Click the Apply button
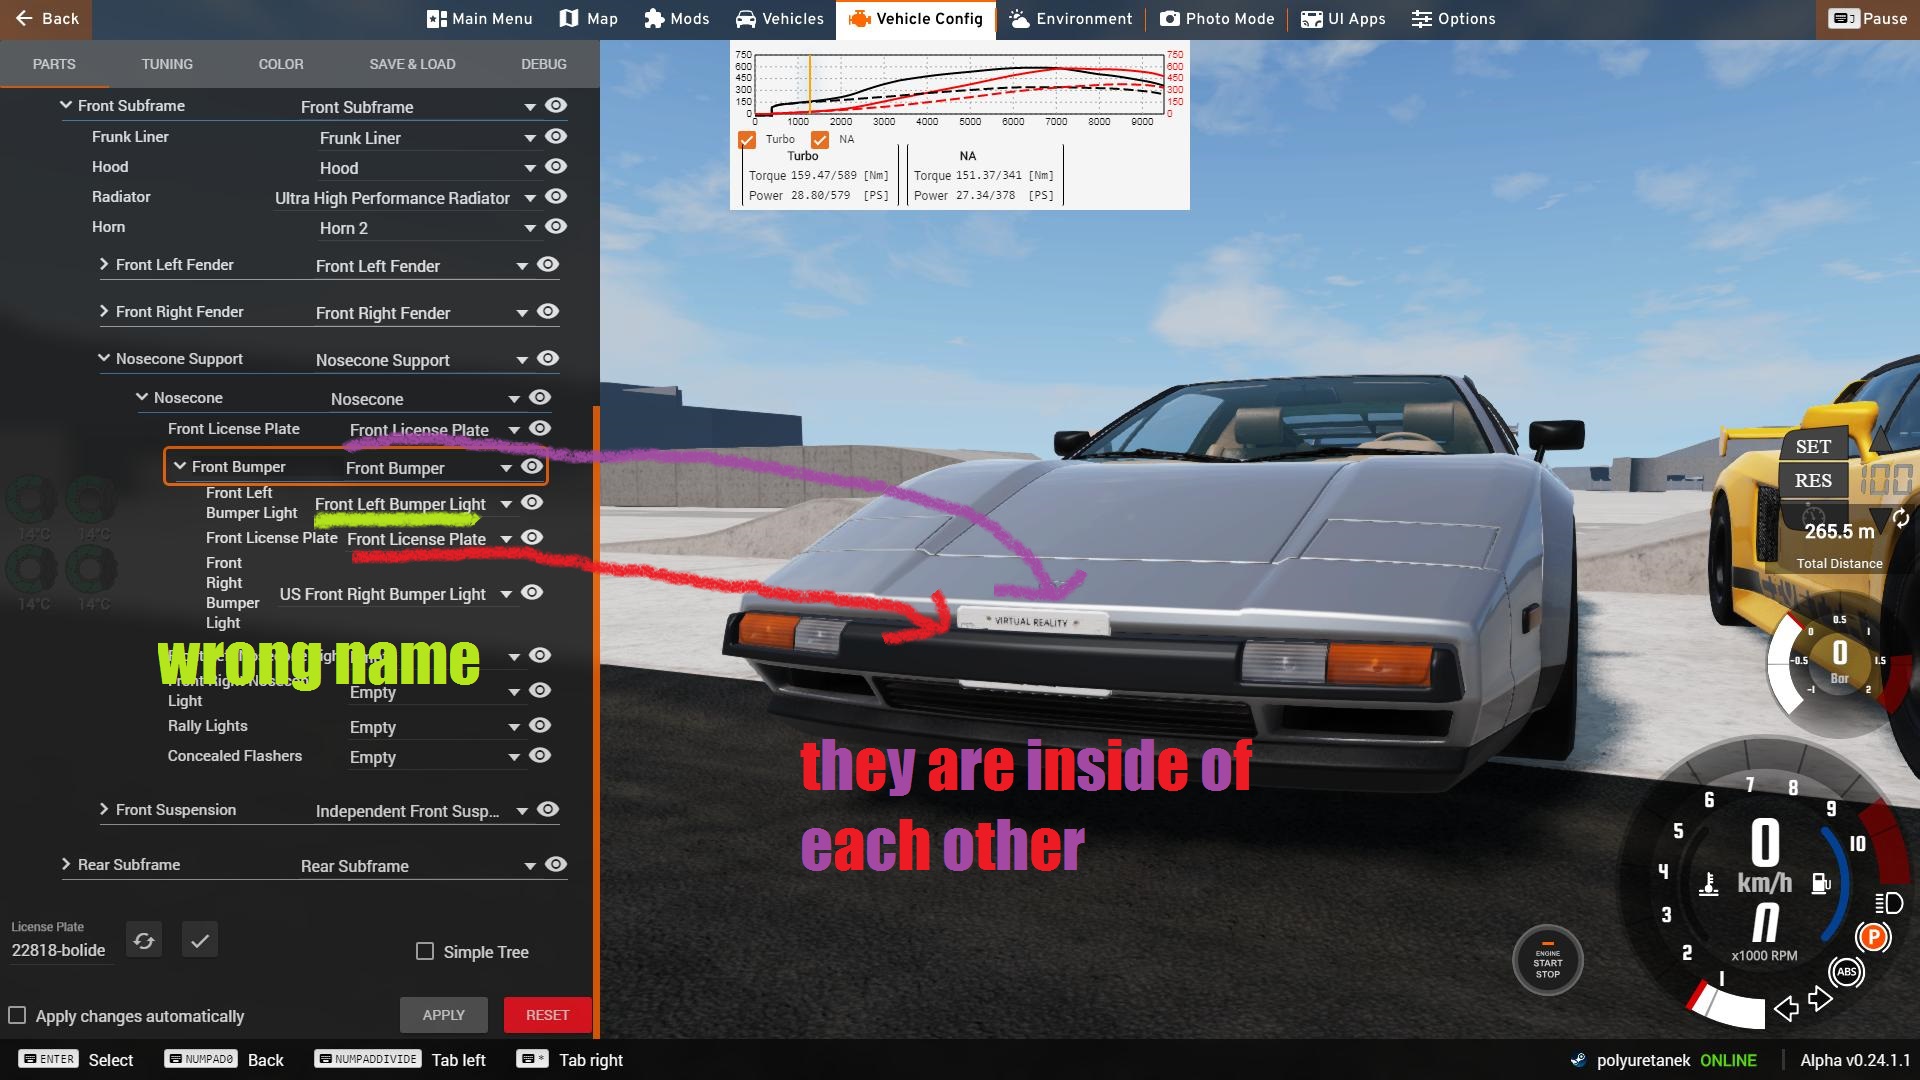 [443, 1015]
